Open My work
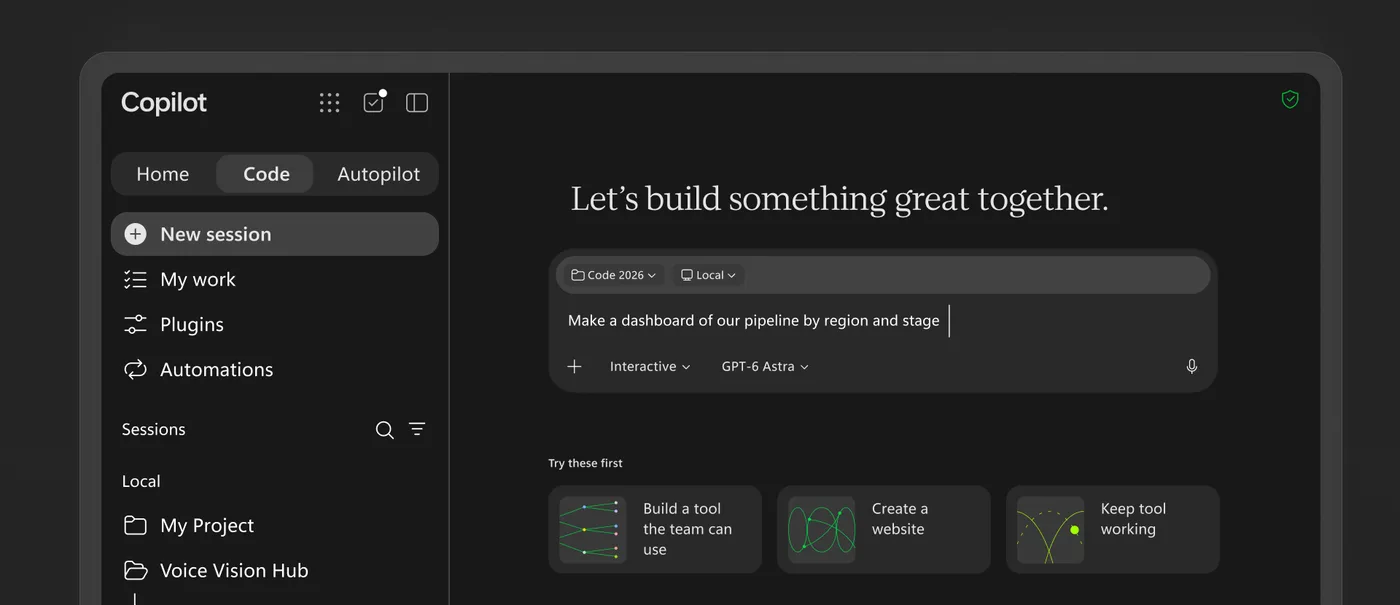Viewport: 1400px width, 605px height. [275, 280]
